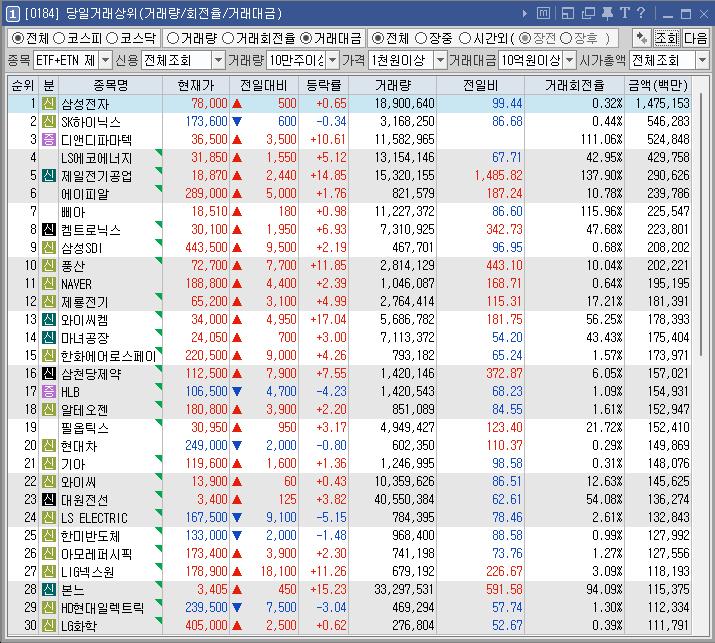Select the 필옵틱스 stock name

click(84, 428)
